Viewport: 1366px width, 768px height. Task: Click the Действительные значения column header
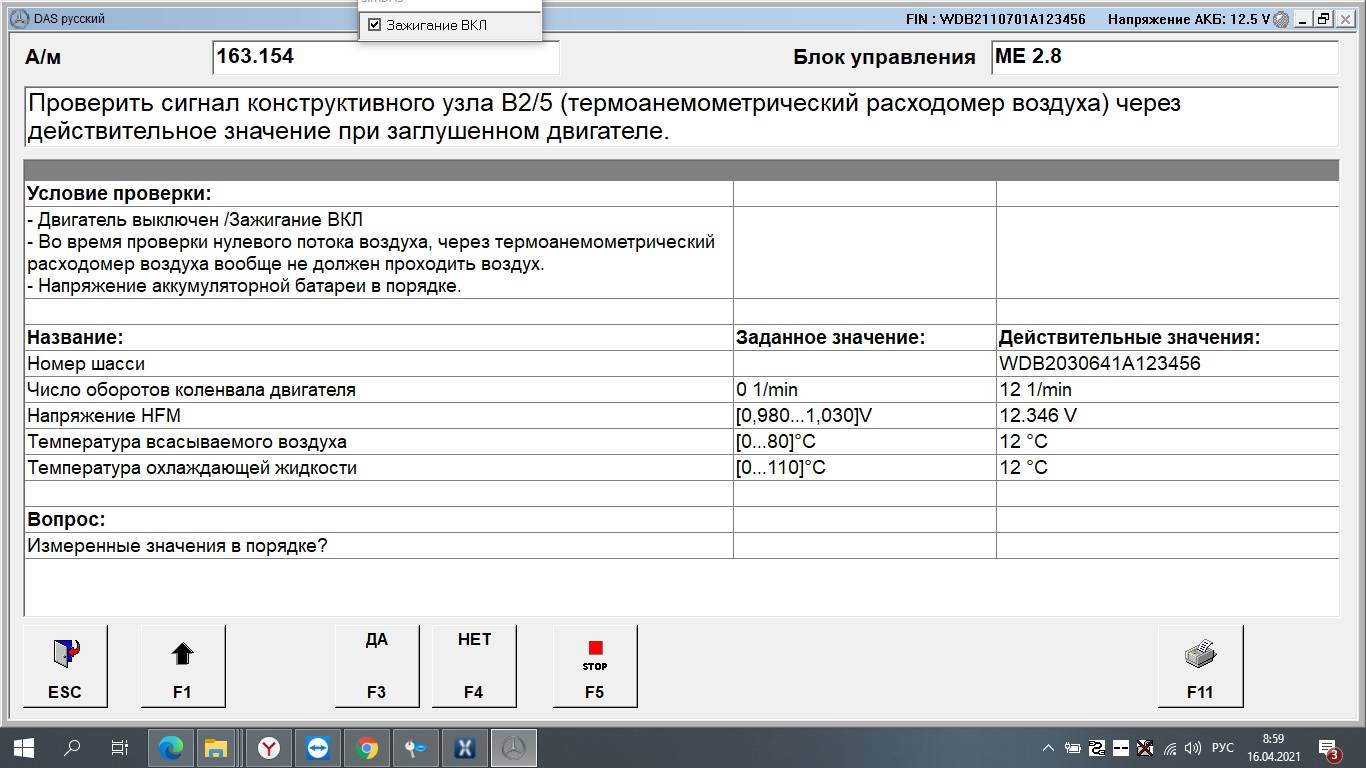(x=1130, y=338)
